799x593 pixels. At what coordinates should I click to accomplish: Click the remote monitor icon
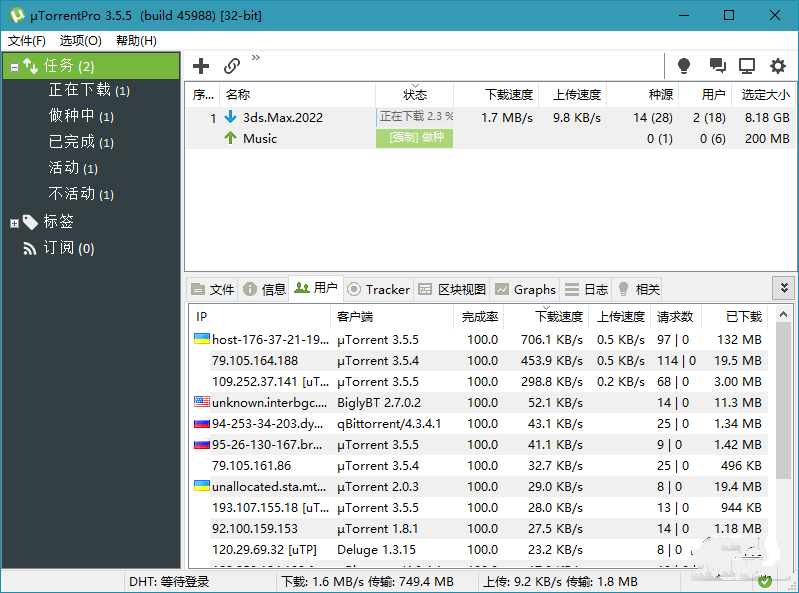[x=747, y=66]
